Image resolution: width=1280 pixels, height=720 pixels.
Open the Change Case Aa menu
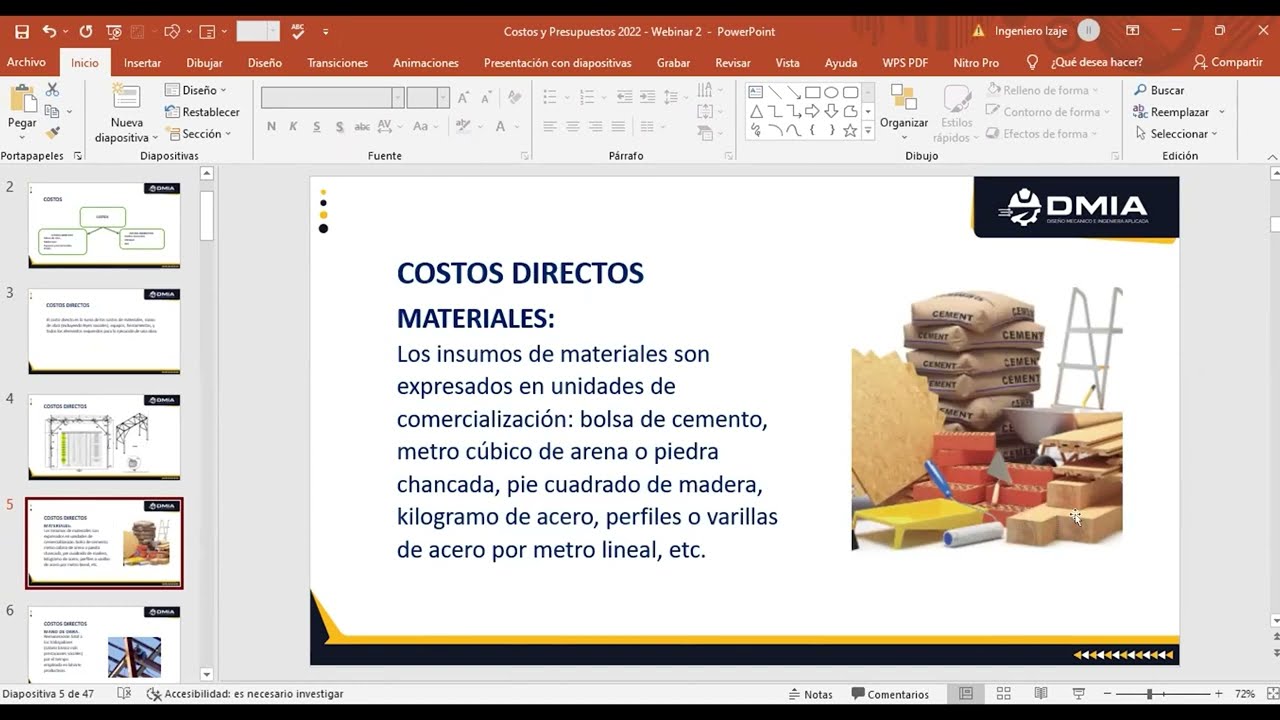click(x=424, y=127)
